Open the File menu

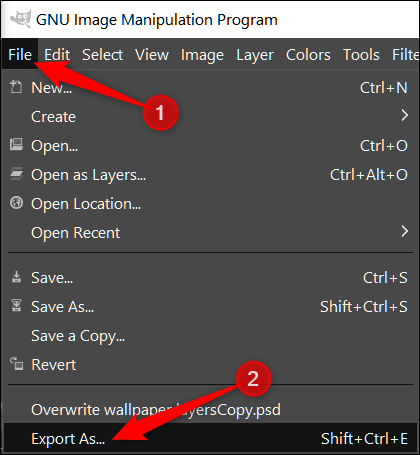coord(20,54)
